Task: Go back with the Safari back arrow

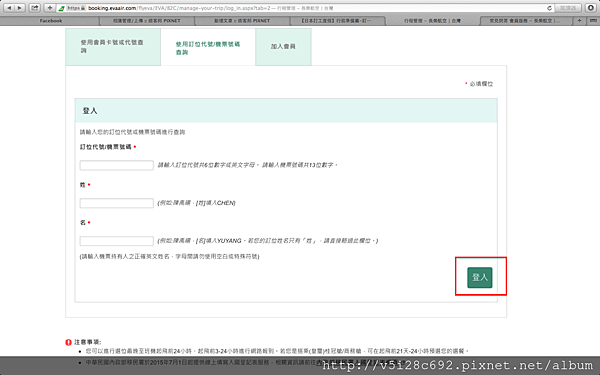Action: pos(9,8)
